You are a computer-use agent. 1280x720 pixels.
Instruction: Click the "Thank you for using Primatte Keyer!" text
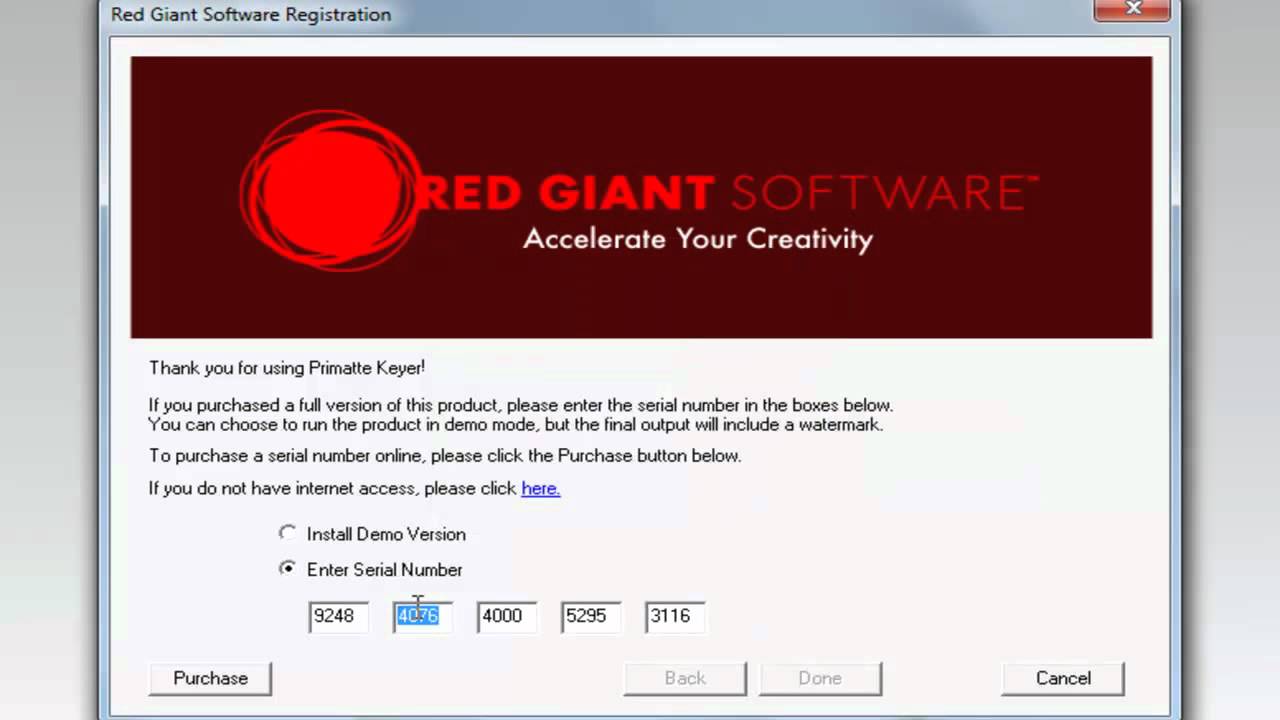coord(287,367)
